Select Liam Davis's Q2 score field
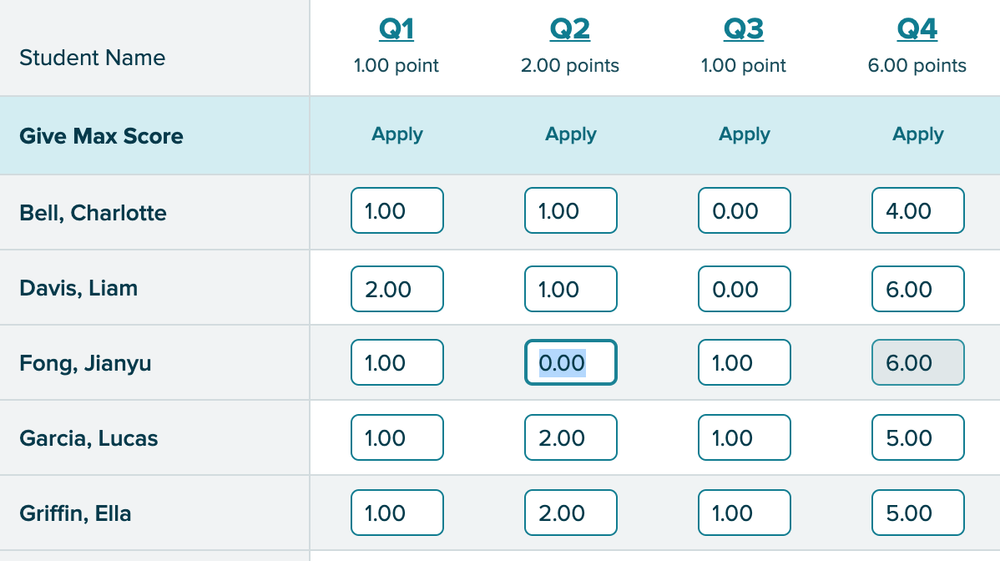 [x=571, y=289]
